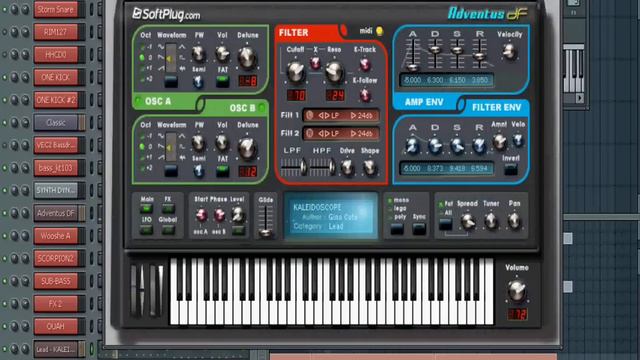Open the Main page

(147, 209)
